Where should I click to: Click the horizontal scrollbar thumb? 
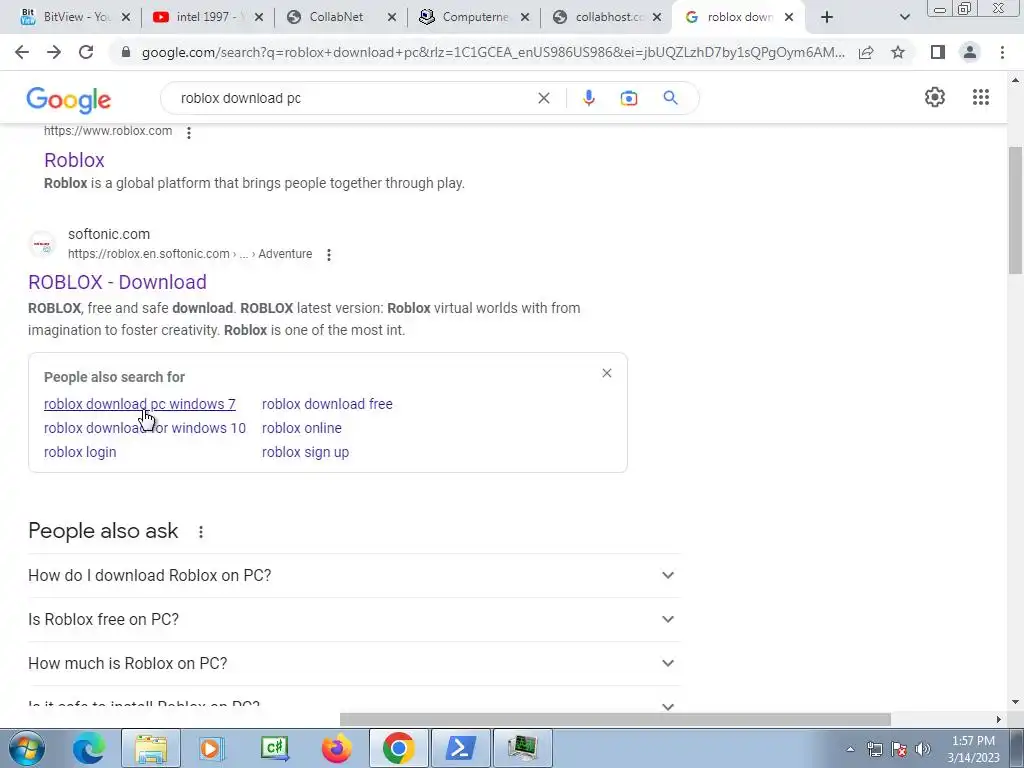click(615, 719)
